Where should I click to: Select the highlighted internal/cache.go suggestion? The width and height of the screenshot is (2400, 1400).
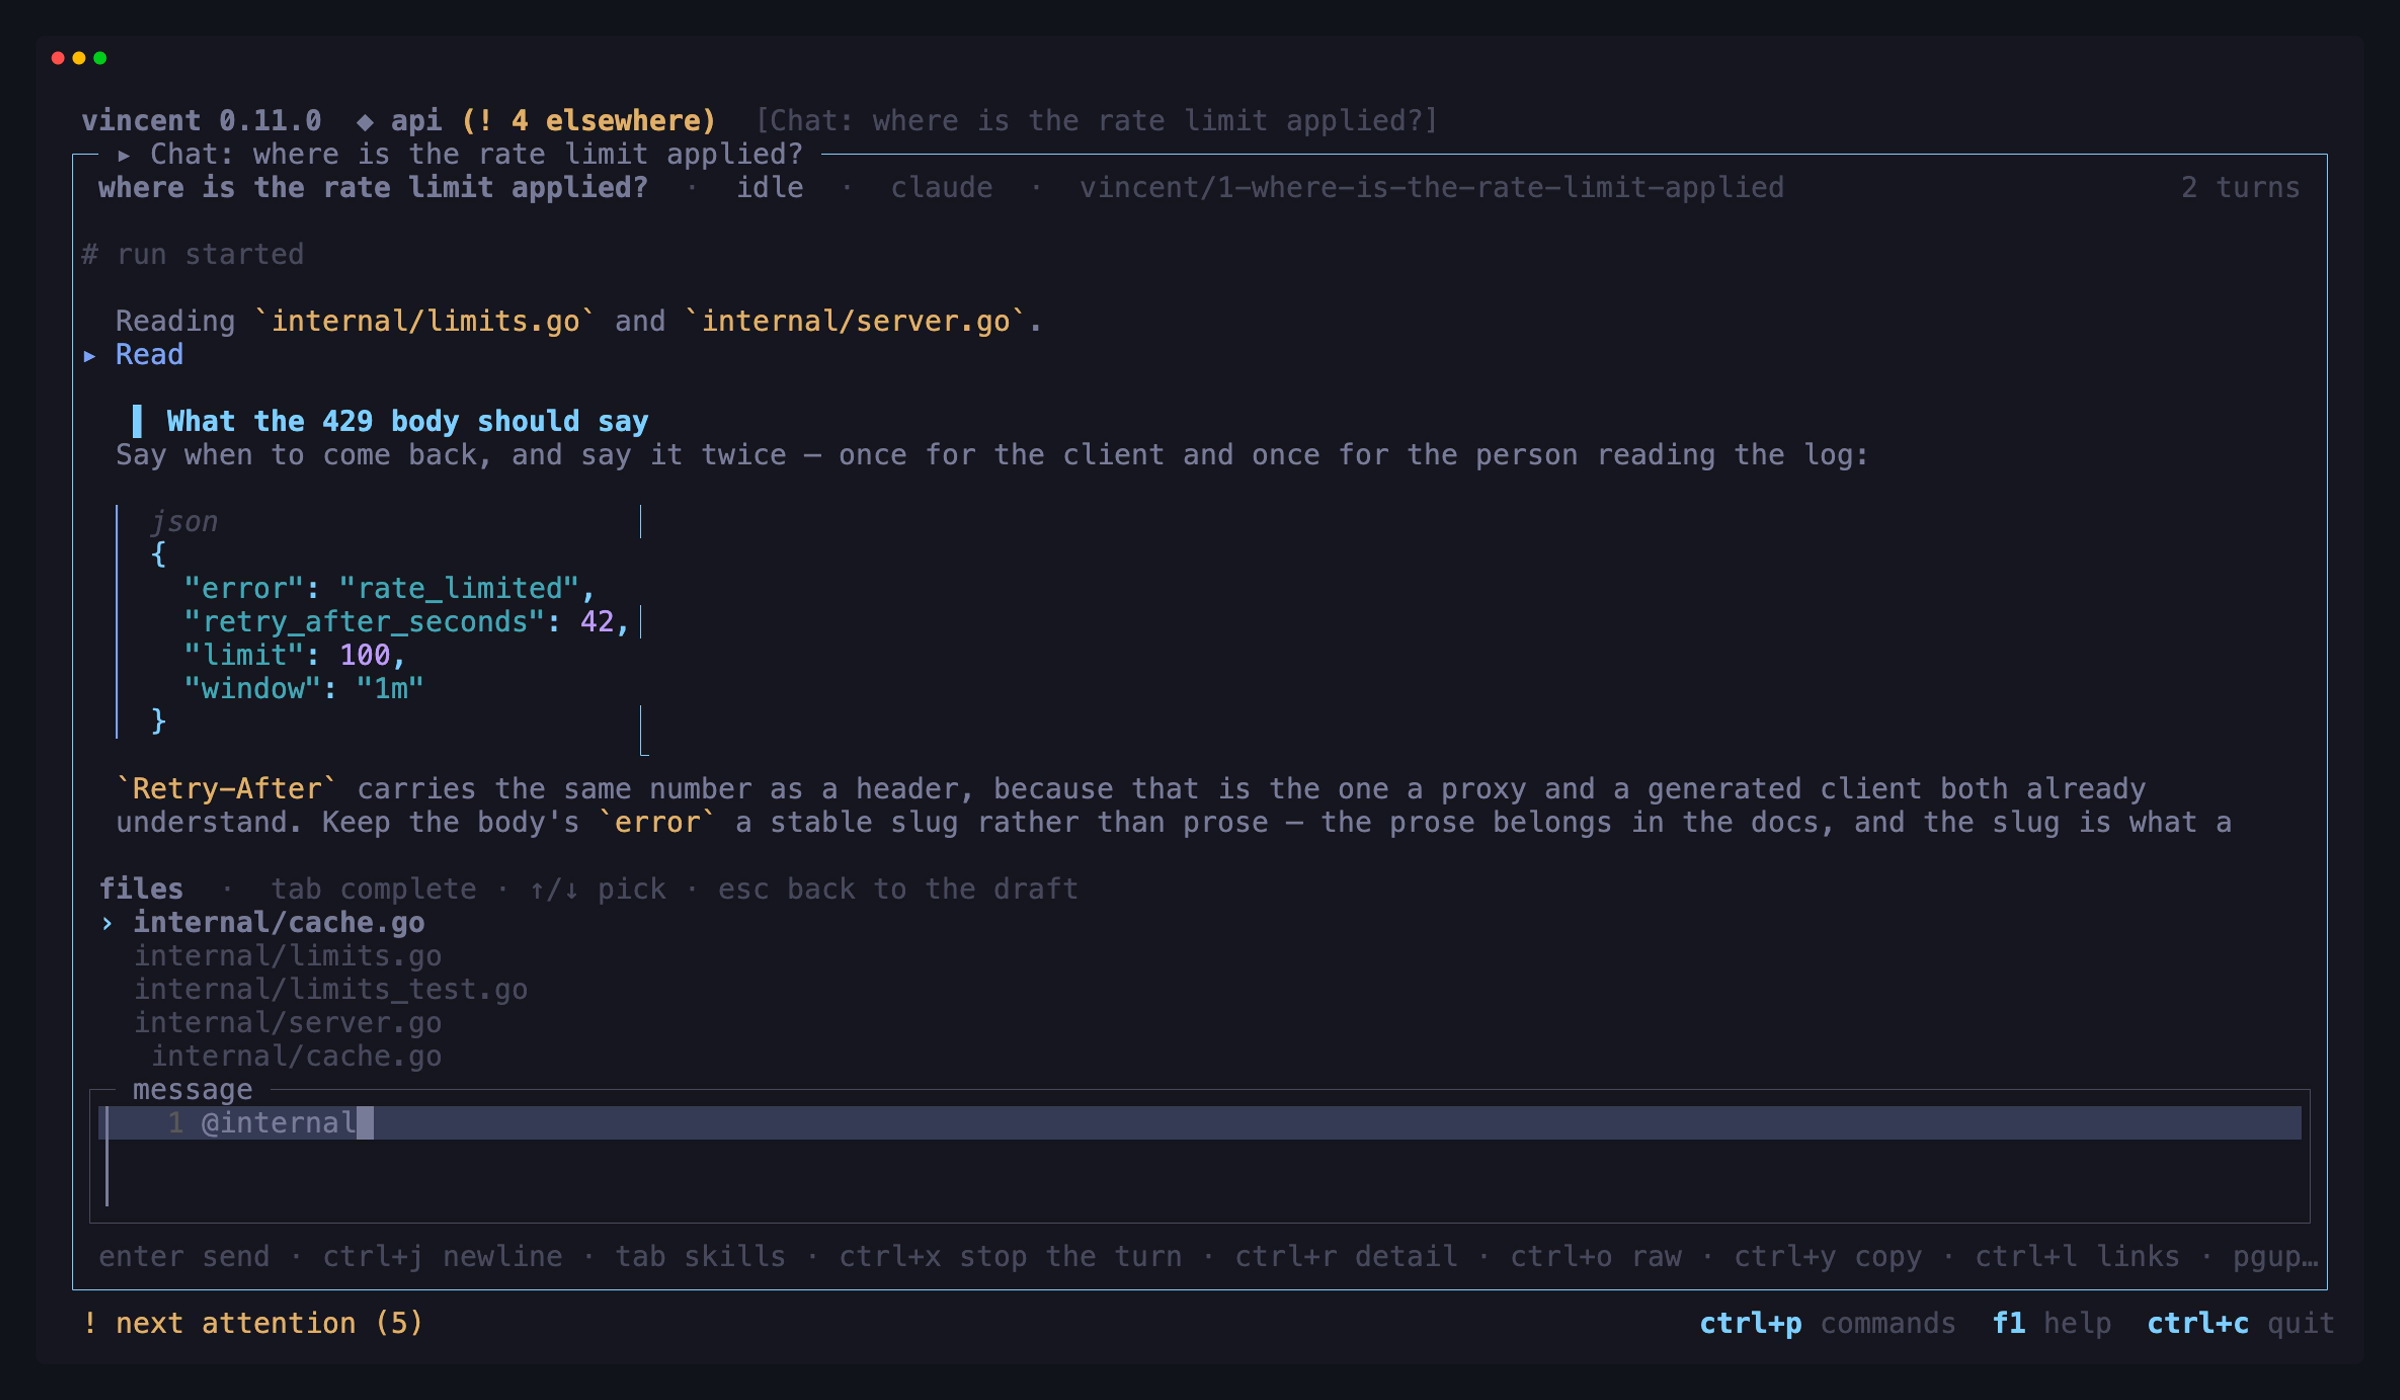pyautogui.click(x=279, y=922)
